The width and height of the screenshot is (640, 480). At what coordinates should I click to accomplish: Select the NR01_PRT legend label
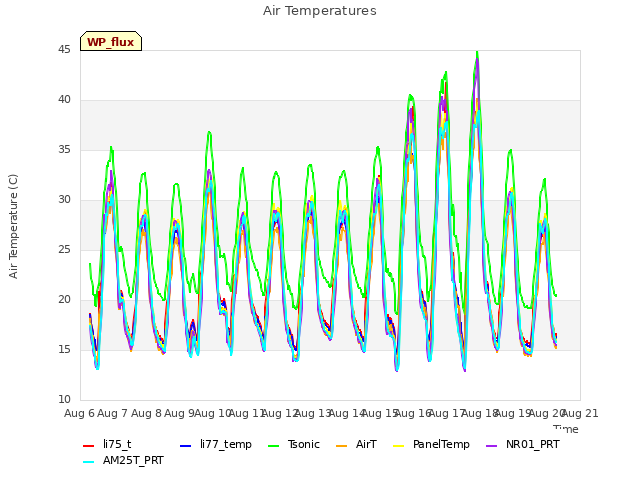click(x=533, y=444)
